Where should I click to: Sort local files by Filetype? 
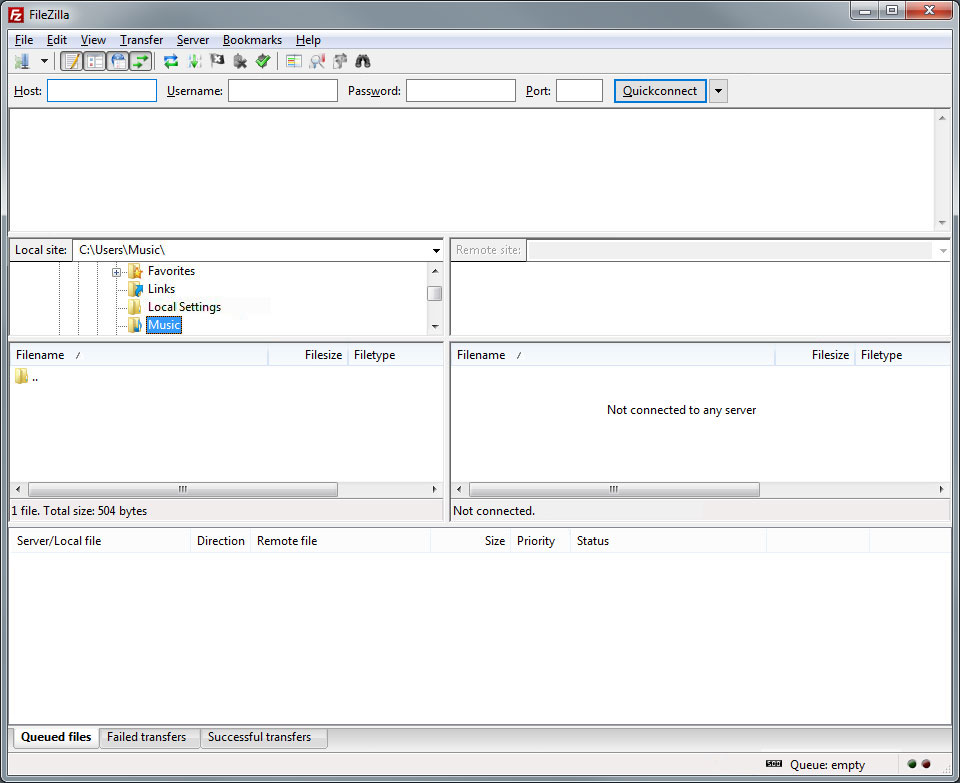(395, 355)
